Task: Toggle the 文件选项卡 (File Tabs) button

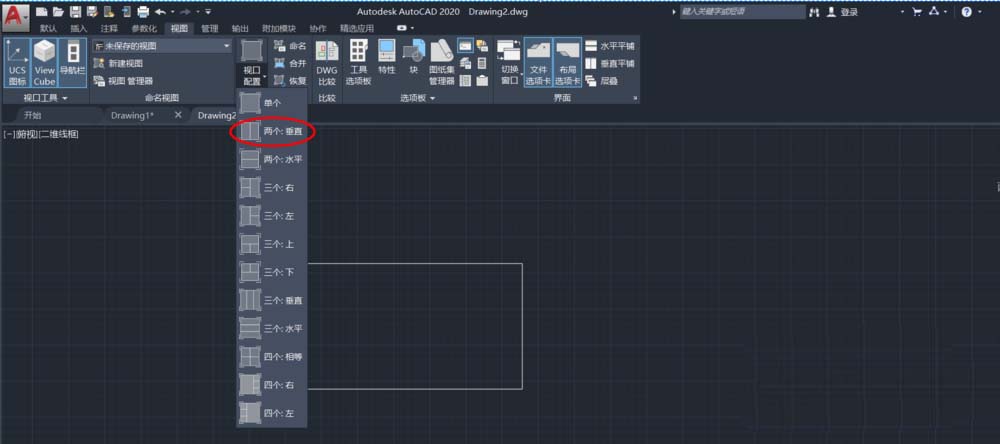Action: [538, 63]
